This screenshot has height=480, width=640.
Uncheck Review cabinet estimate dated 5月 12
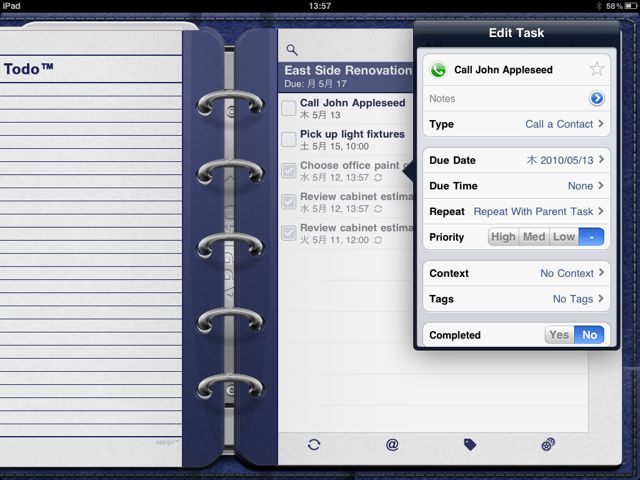click(x=289, y=202)
